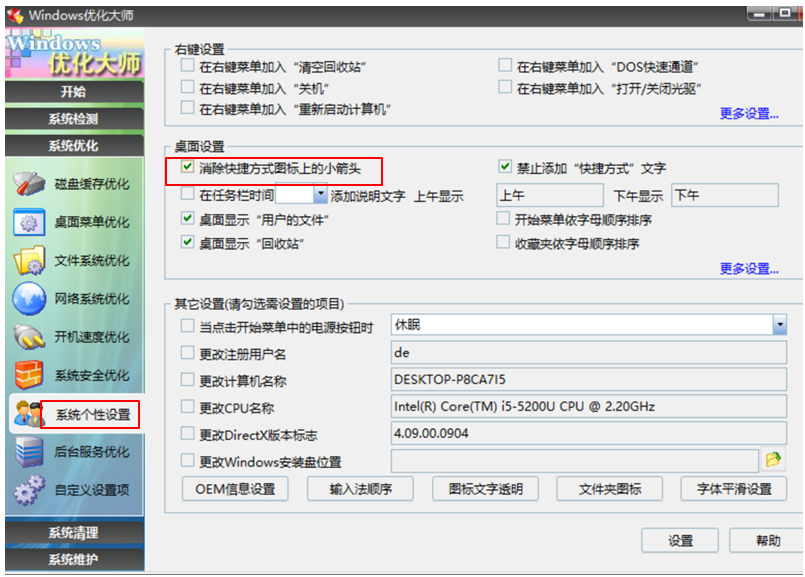Check 开始菜单依字母顺序排序

pyautogui.click(x=503, y=219)
